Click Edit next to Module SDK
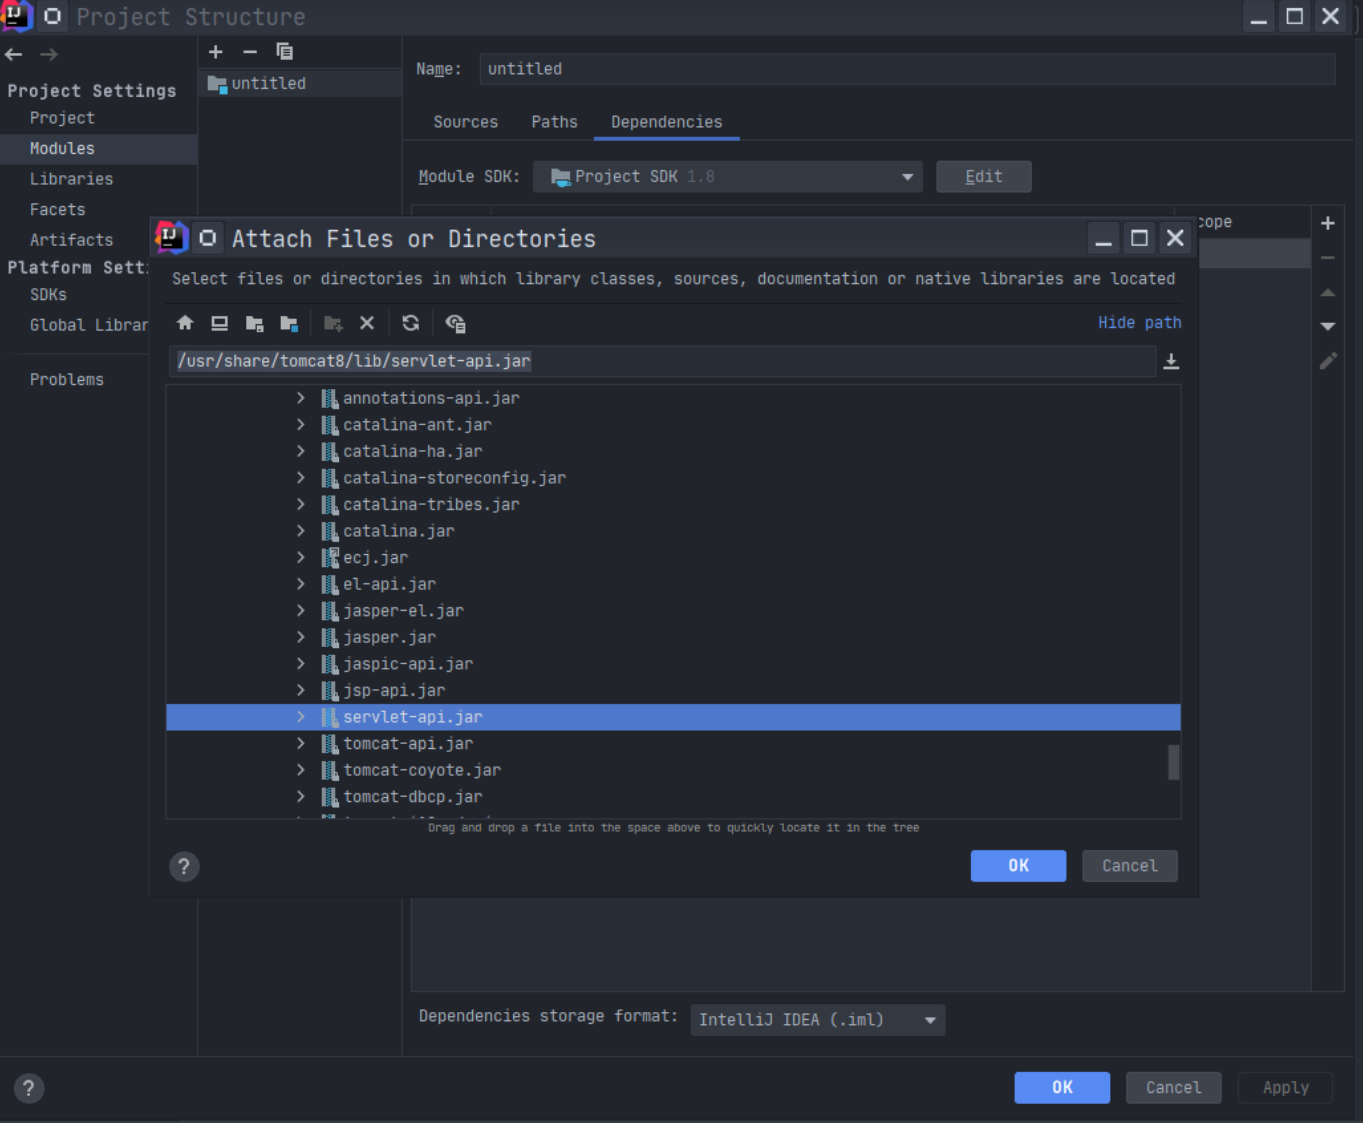The image size is (1363, 1123). point(983,177)
